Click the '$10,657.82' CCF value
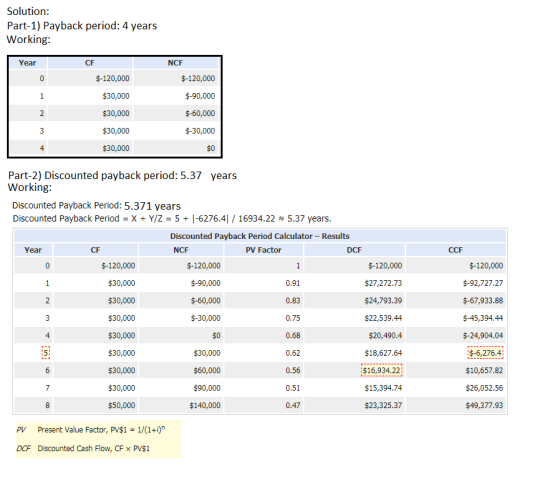The height and width of the screenshot is (483, 560). click(x=484, y=370)
